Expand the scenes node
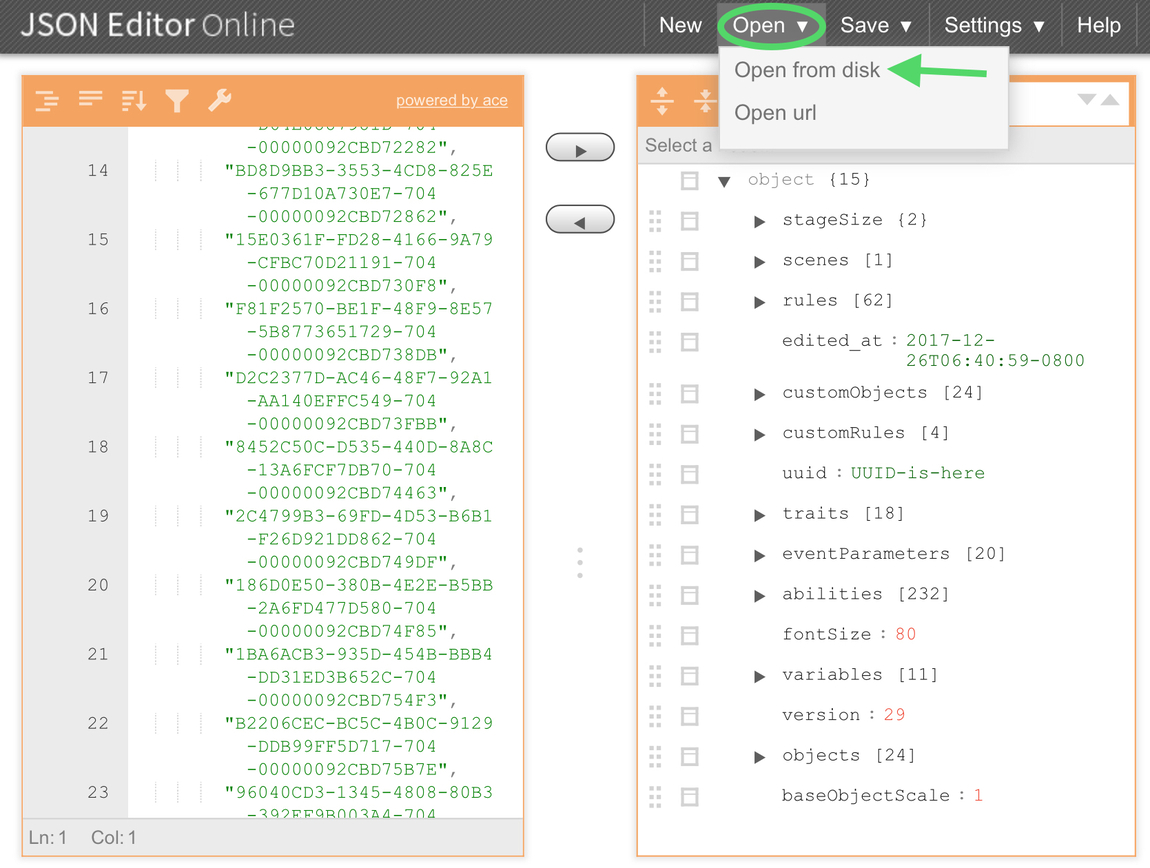Viewport: 1150px width, 868px height. [x=759, y=262]
